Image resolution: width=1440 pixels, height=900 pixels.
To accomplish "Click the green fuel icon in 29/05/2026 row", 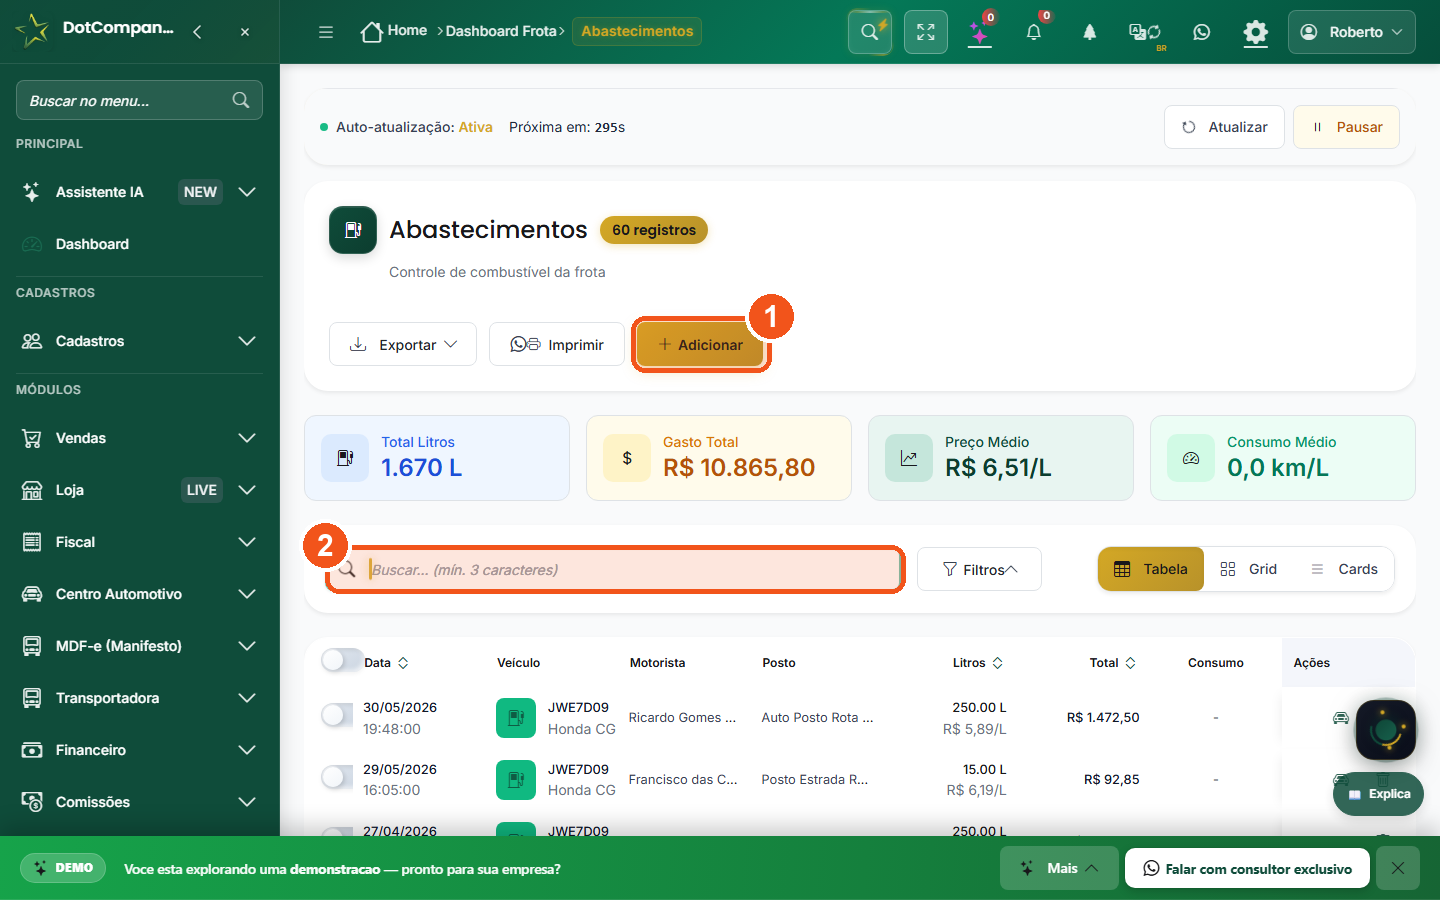I will point(516,780).
